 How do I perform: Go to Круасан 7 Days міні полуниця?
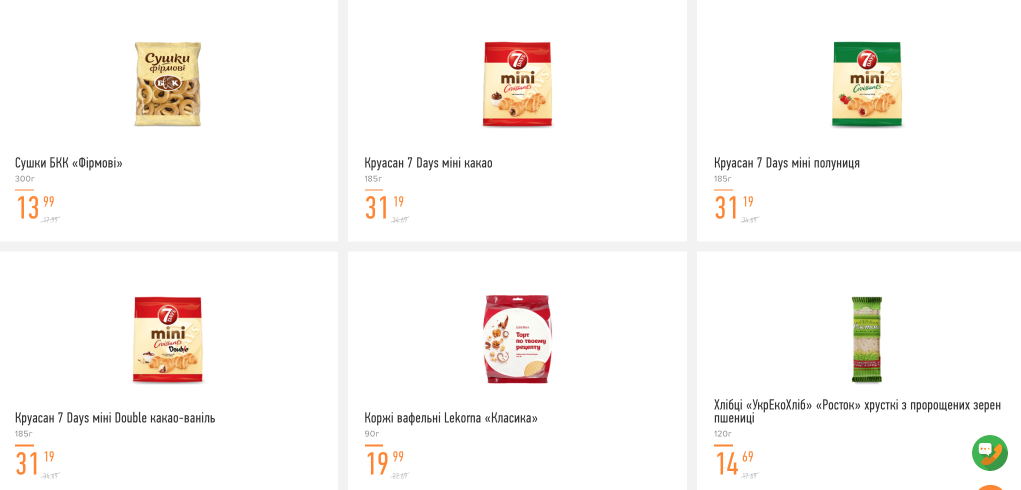click(x=786, y=163)
